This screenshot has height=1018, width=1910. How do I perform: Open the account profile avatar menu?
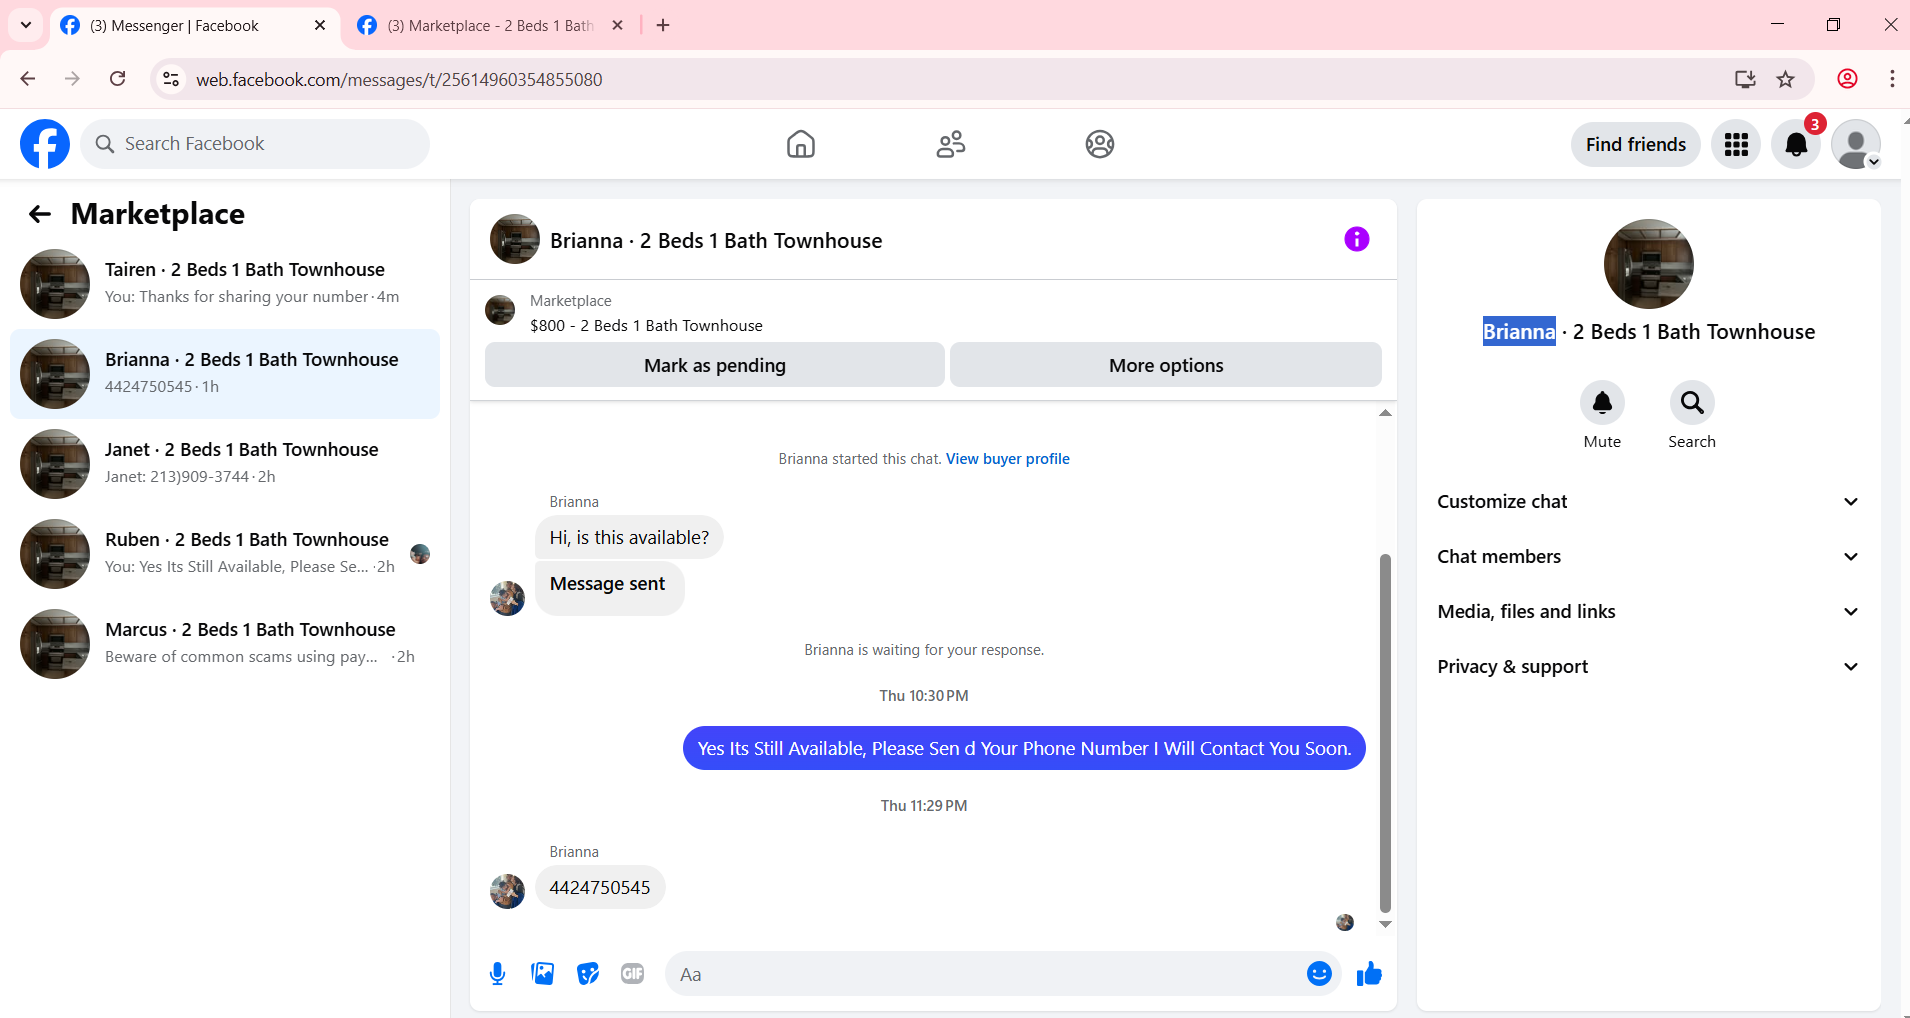pyautogui.click(x=1856, y=144)
